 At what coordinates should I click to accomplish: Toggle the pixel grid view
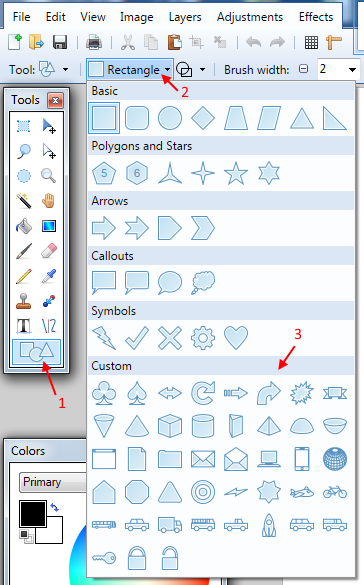click(311, 43)
